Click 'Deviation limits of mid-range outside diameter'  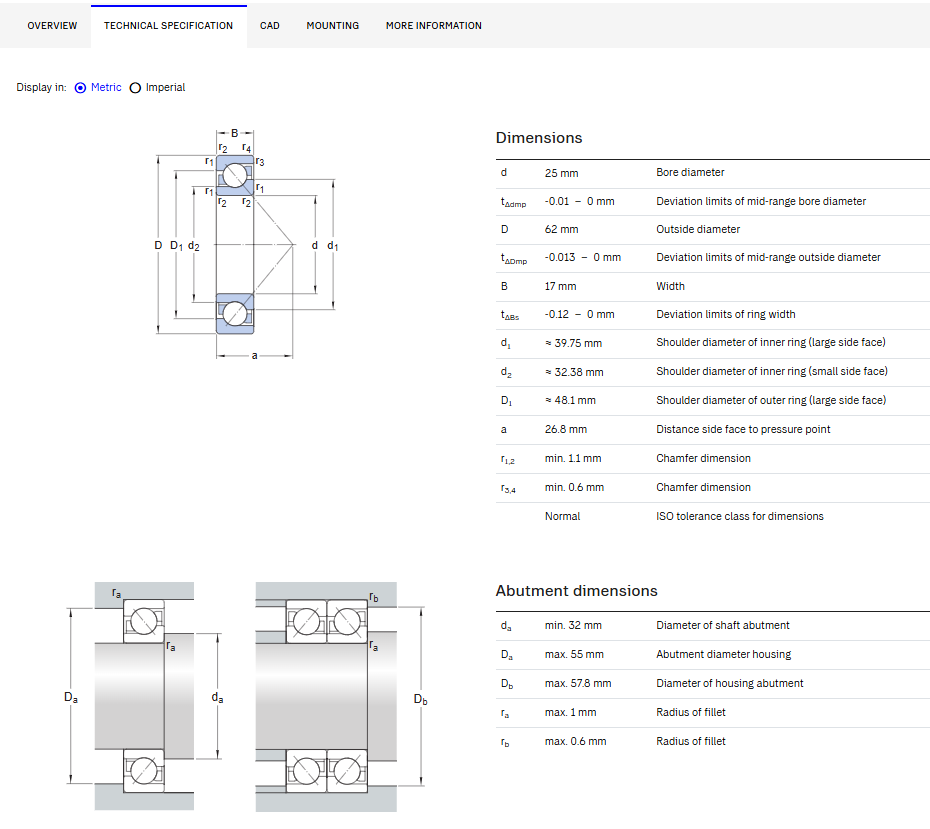(768, 257)
